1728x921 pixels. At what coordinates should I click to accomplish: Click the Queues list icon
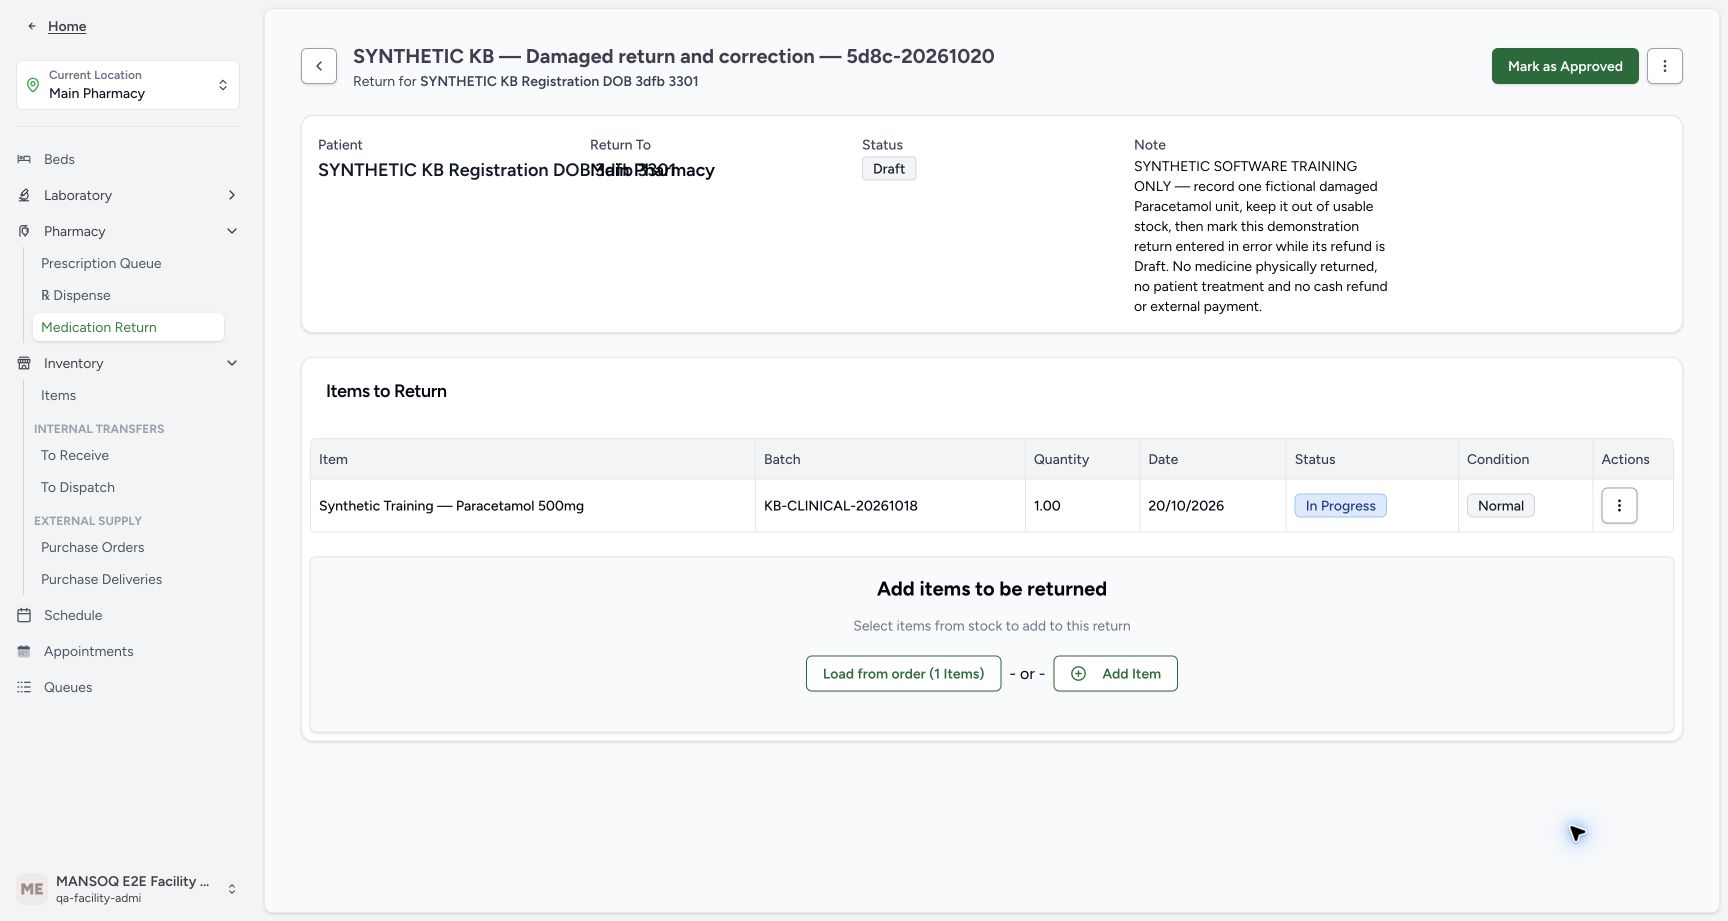click(x=24, y=687)
